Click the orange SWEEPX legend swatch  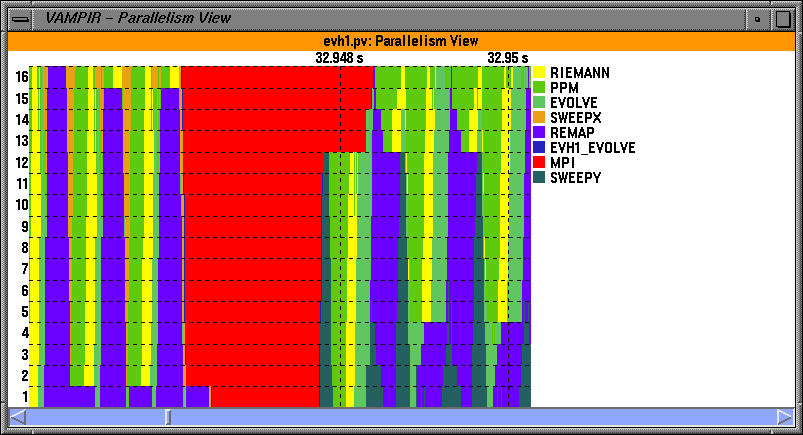[539, 117]
